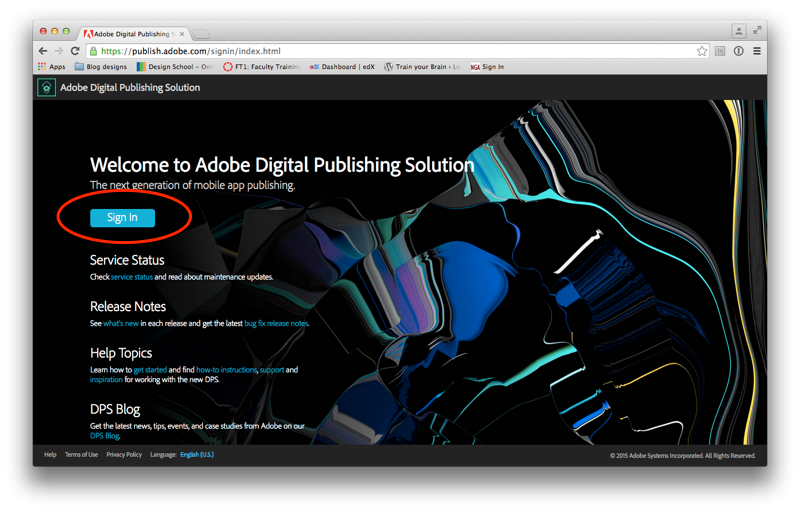This screenshot has width=800, height=512.
Task: Open the Chrome user profile button
Action: point(739,31)
